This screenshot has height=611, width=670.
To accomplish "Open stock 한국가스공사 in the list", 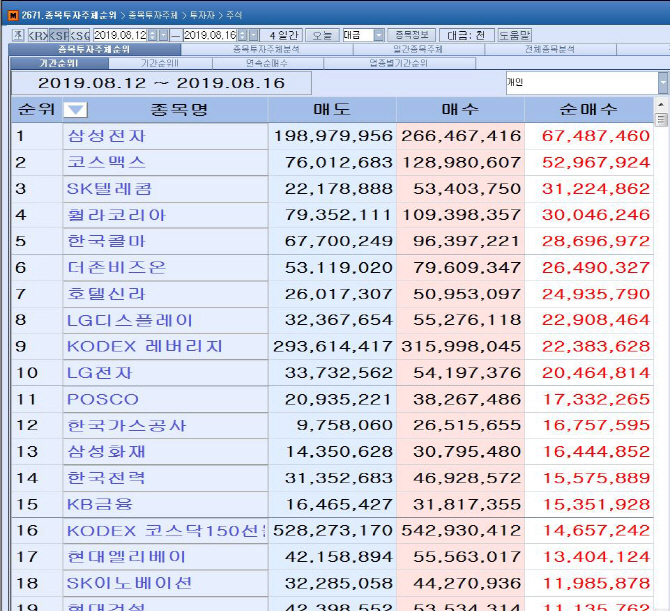I will click(126, 426).
